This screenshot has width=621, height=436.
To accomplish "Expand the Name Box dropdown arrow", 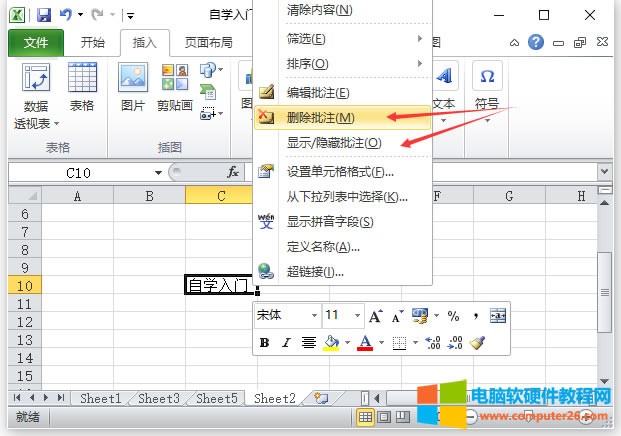I will click(158, 173).
